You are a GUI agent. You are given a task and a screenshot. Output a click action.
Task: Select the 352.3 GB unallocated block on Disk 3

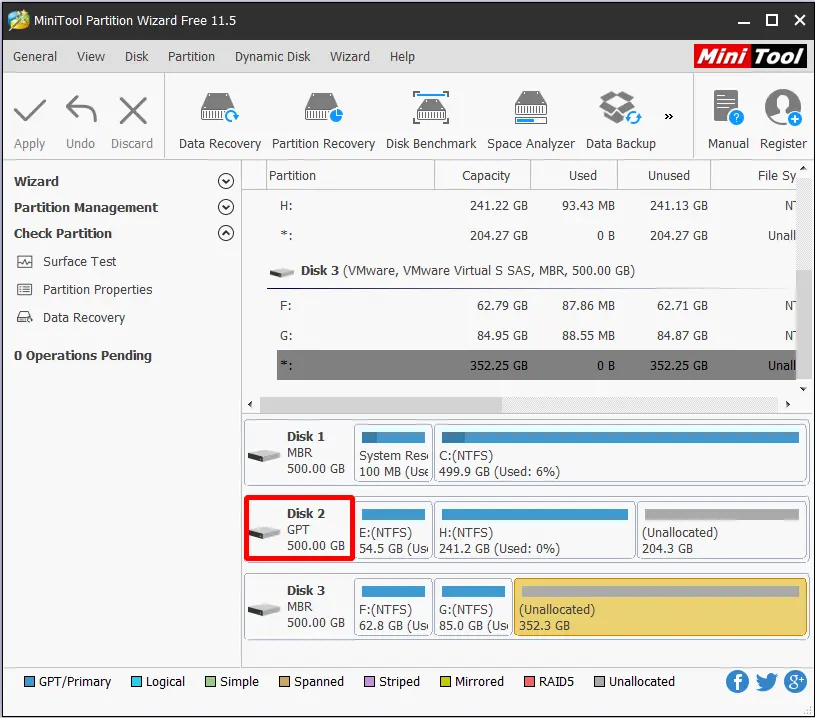point(660,607)
